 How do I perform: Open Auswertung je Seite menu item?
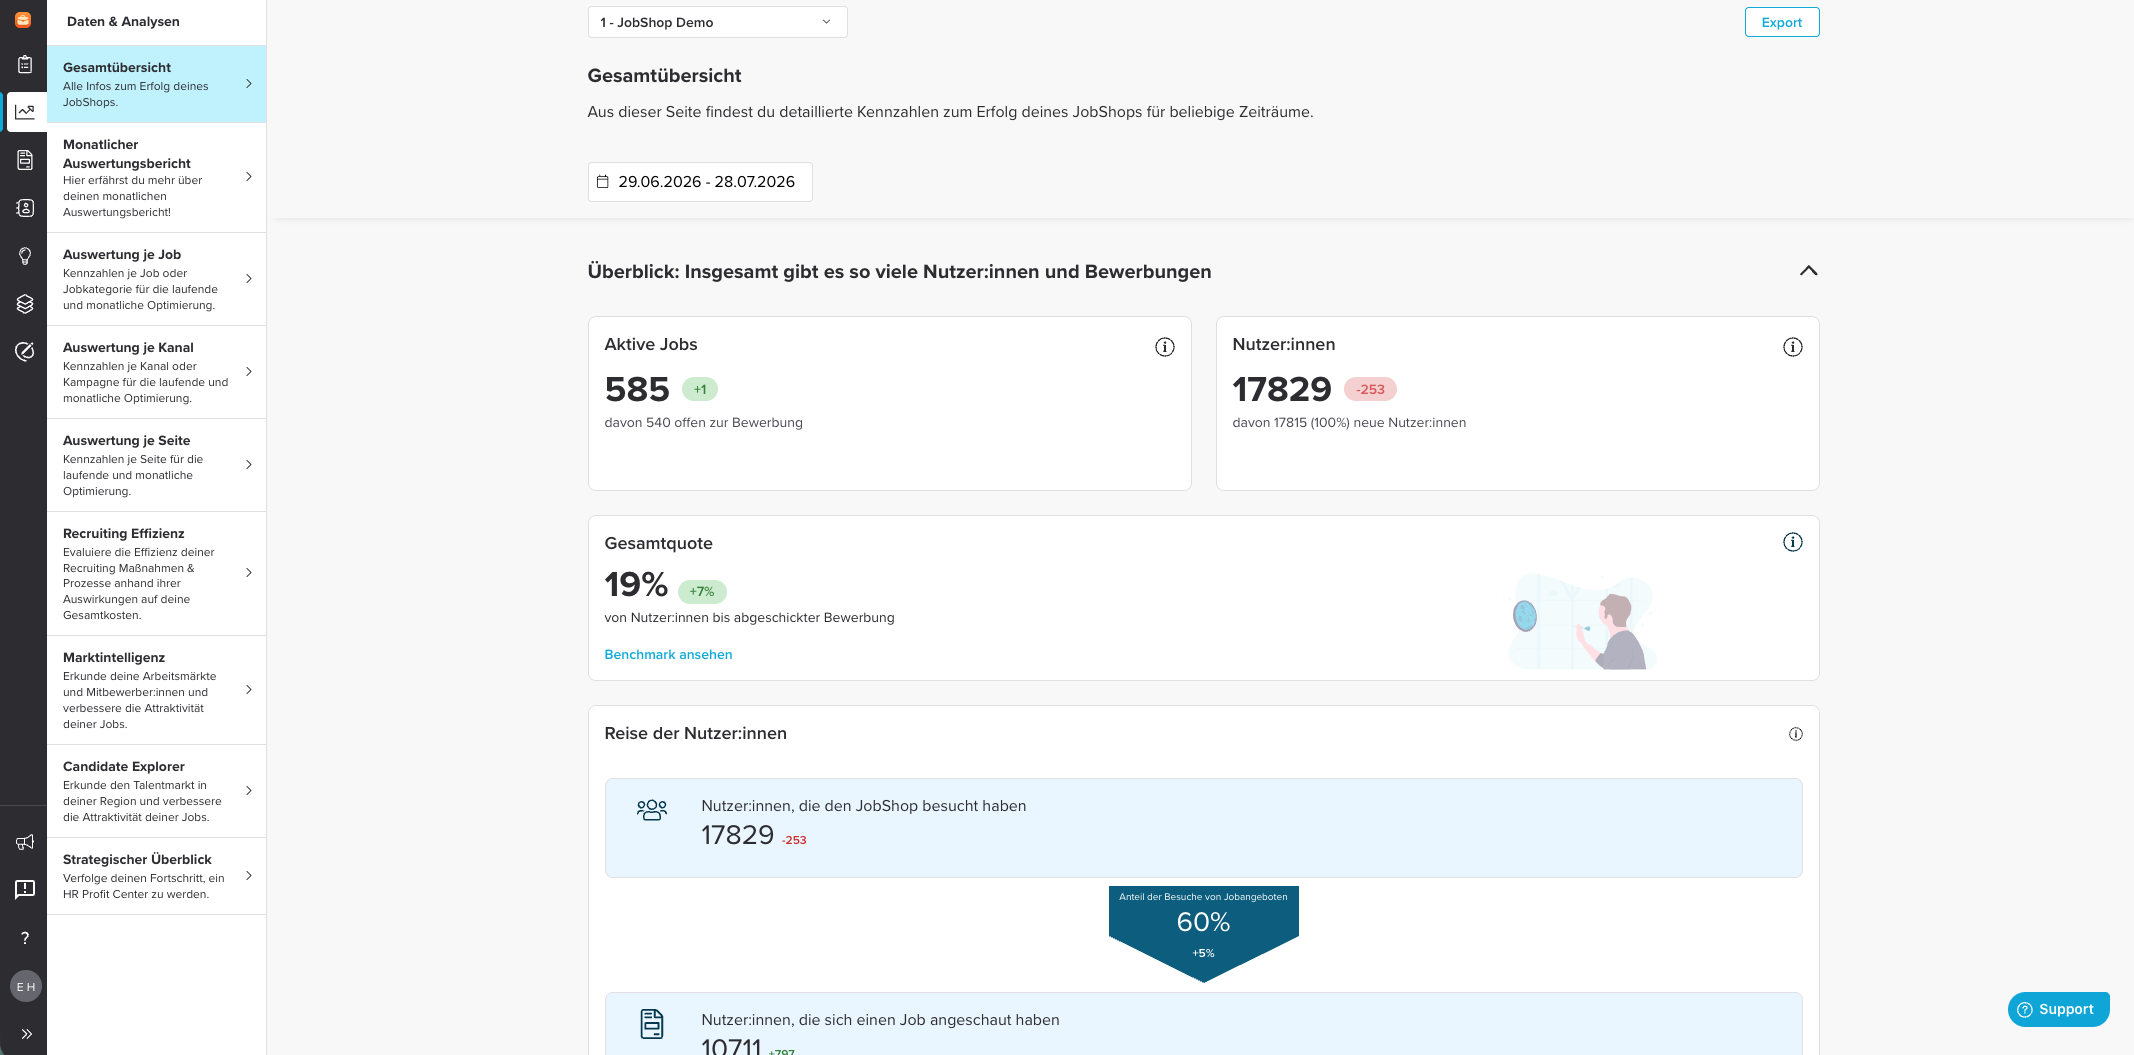(156, 465)
